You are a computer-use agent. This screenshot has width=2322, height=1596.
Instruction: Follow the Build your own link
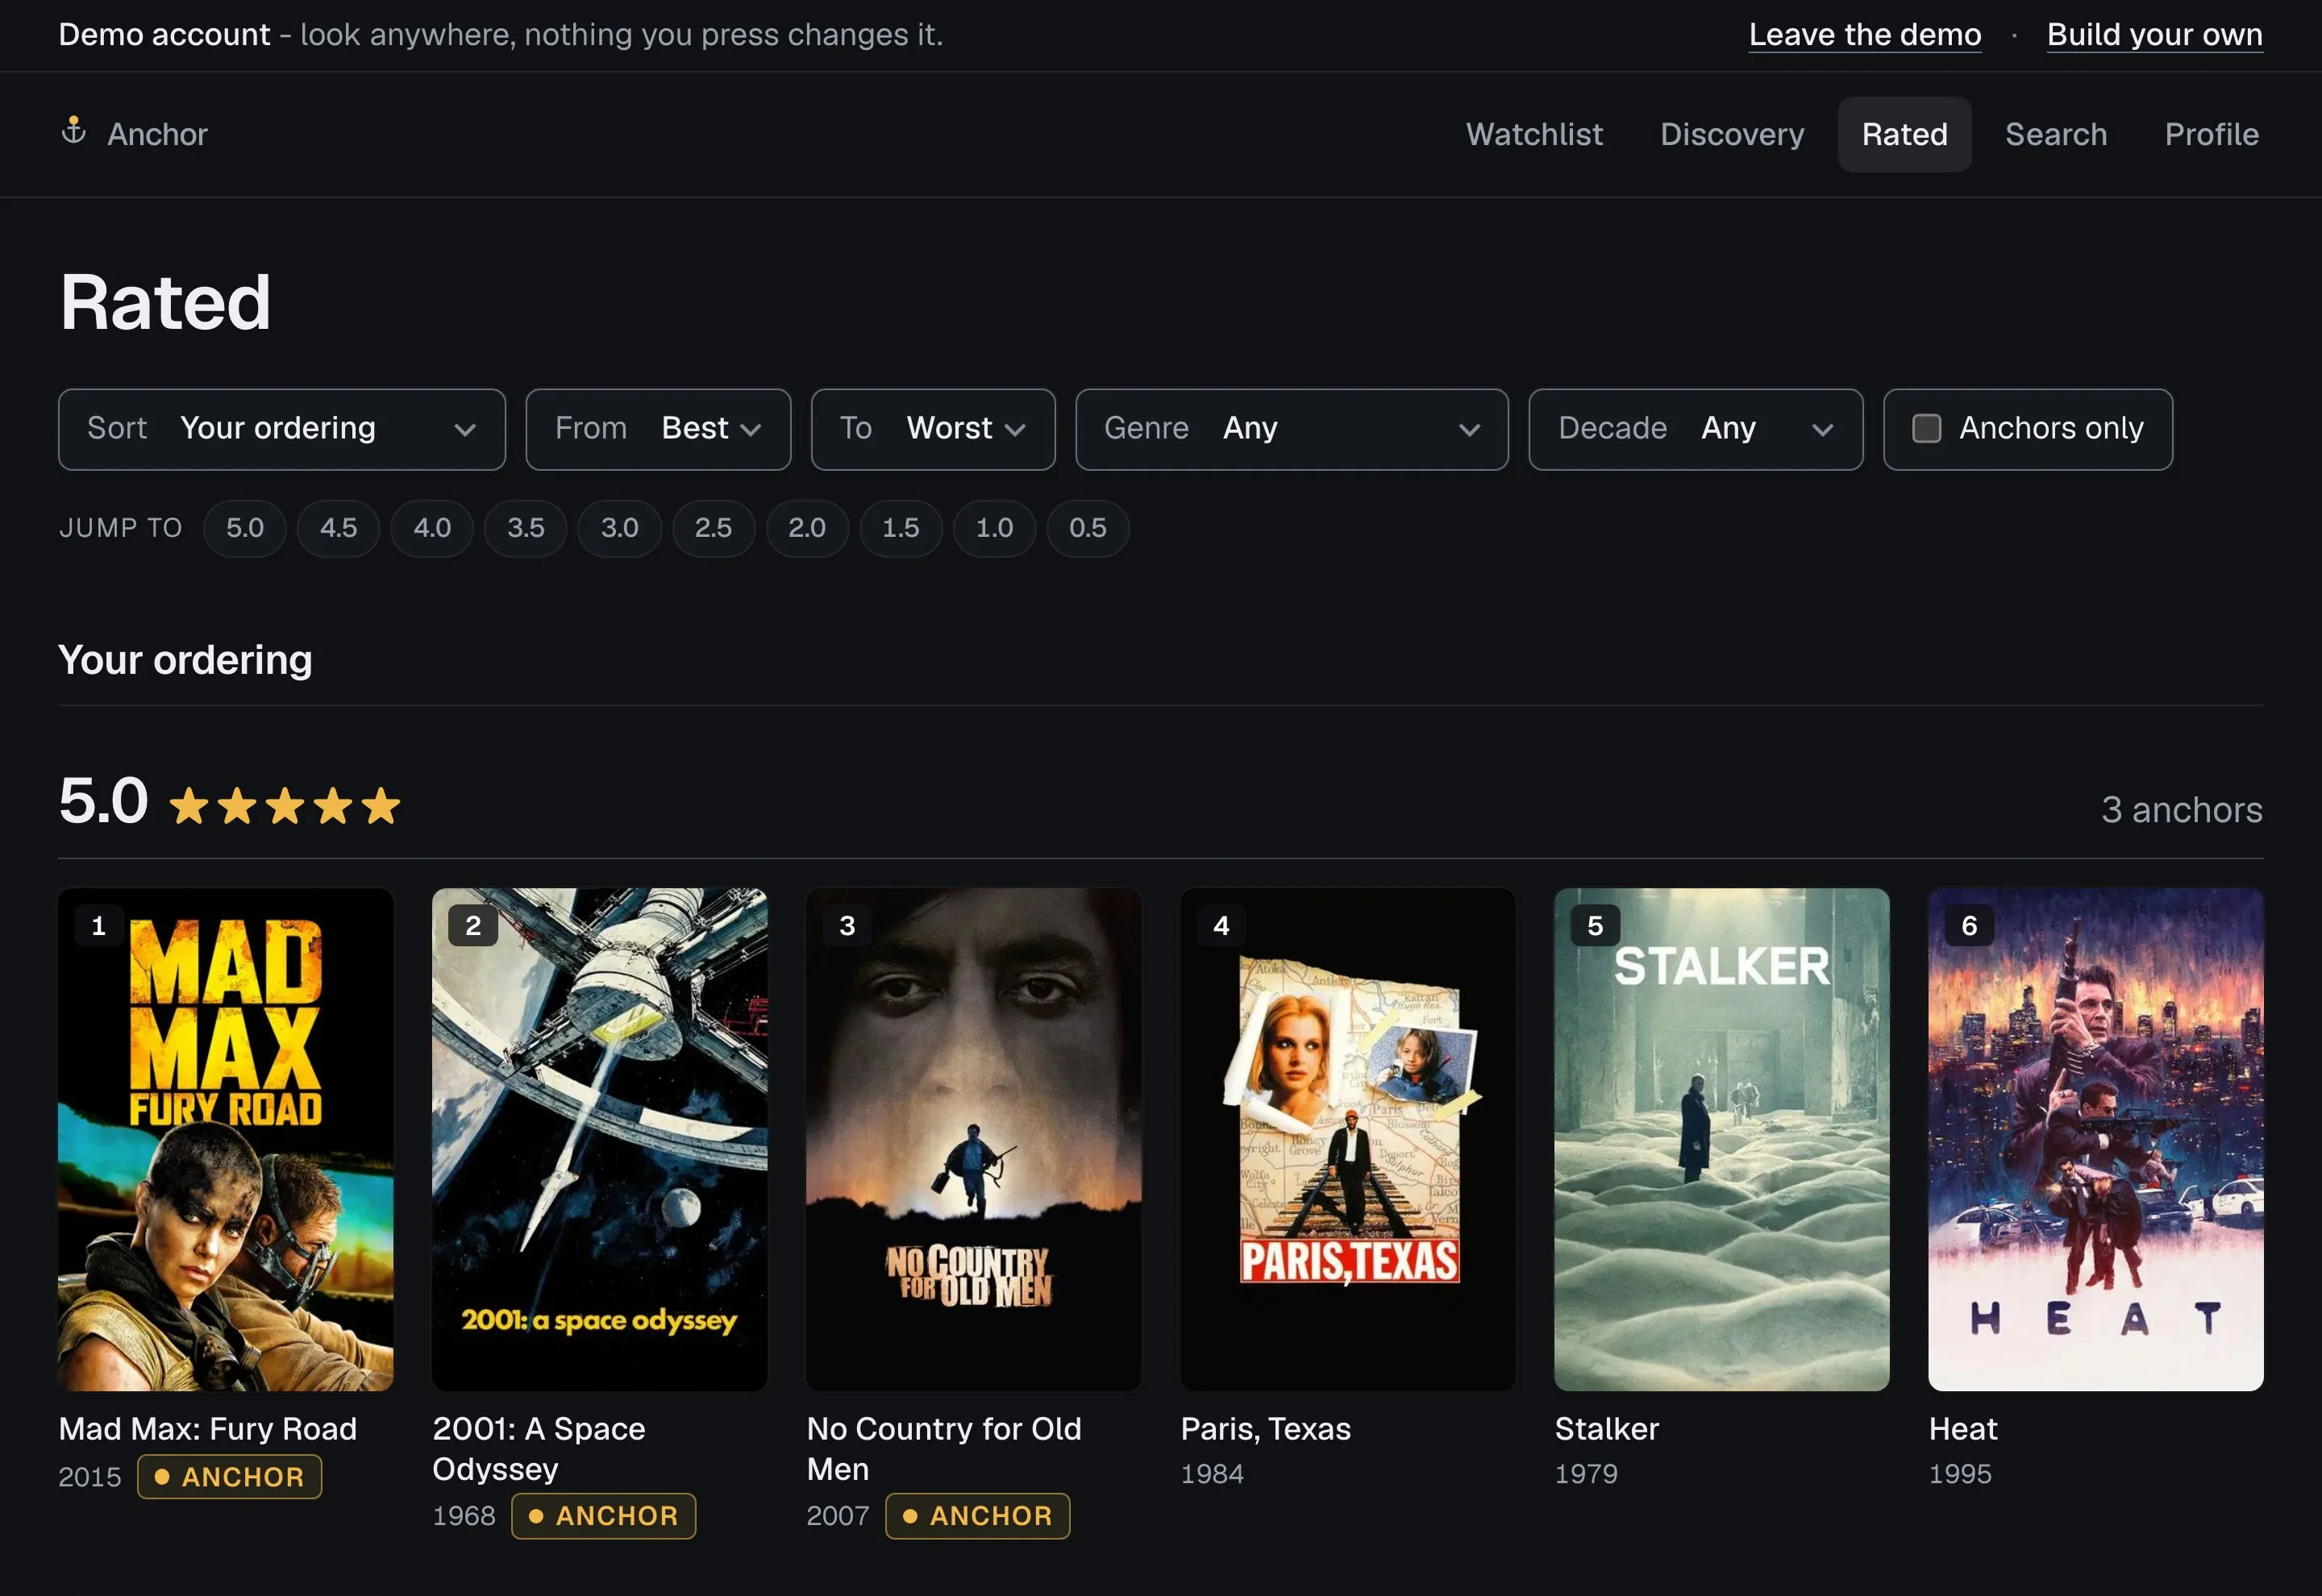pos(2154,35)
